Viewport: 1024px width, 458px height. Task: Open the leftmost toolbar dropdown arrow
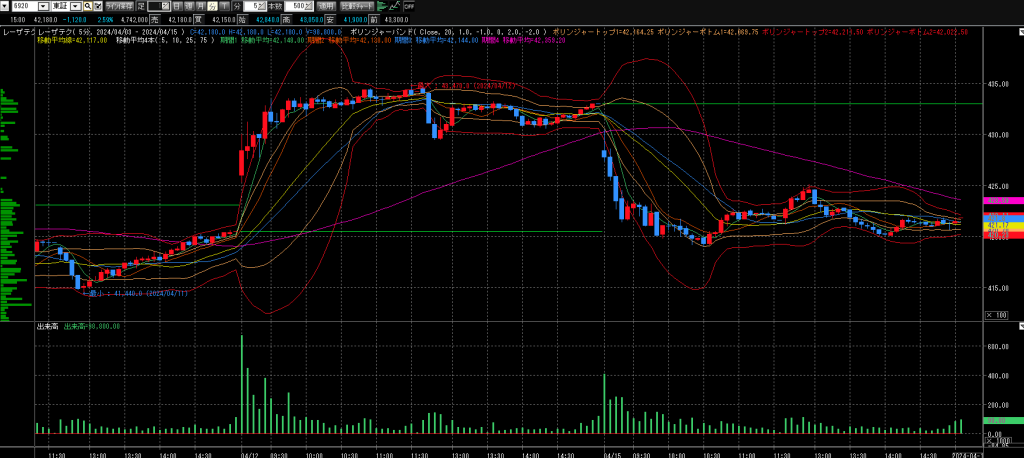tap(4, 6)
